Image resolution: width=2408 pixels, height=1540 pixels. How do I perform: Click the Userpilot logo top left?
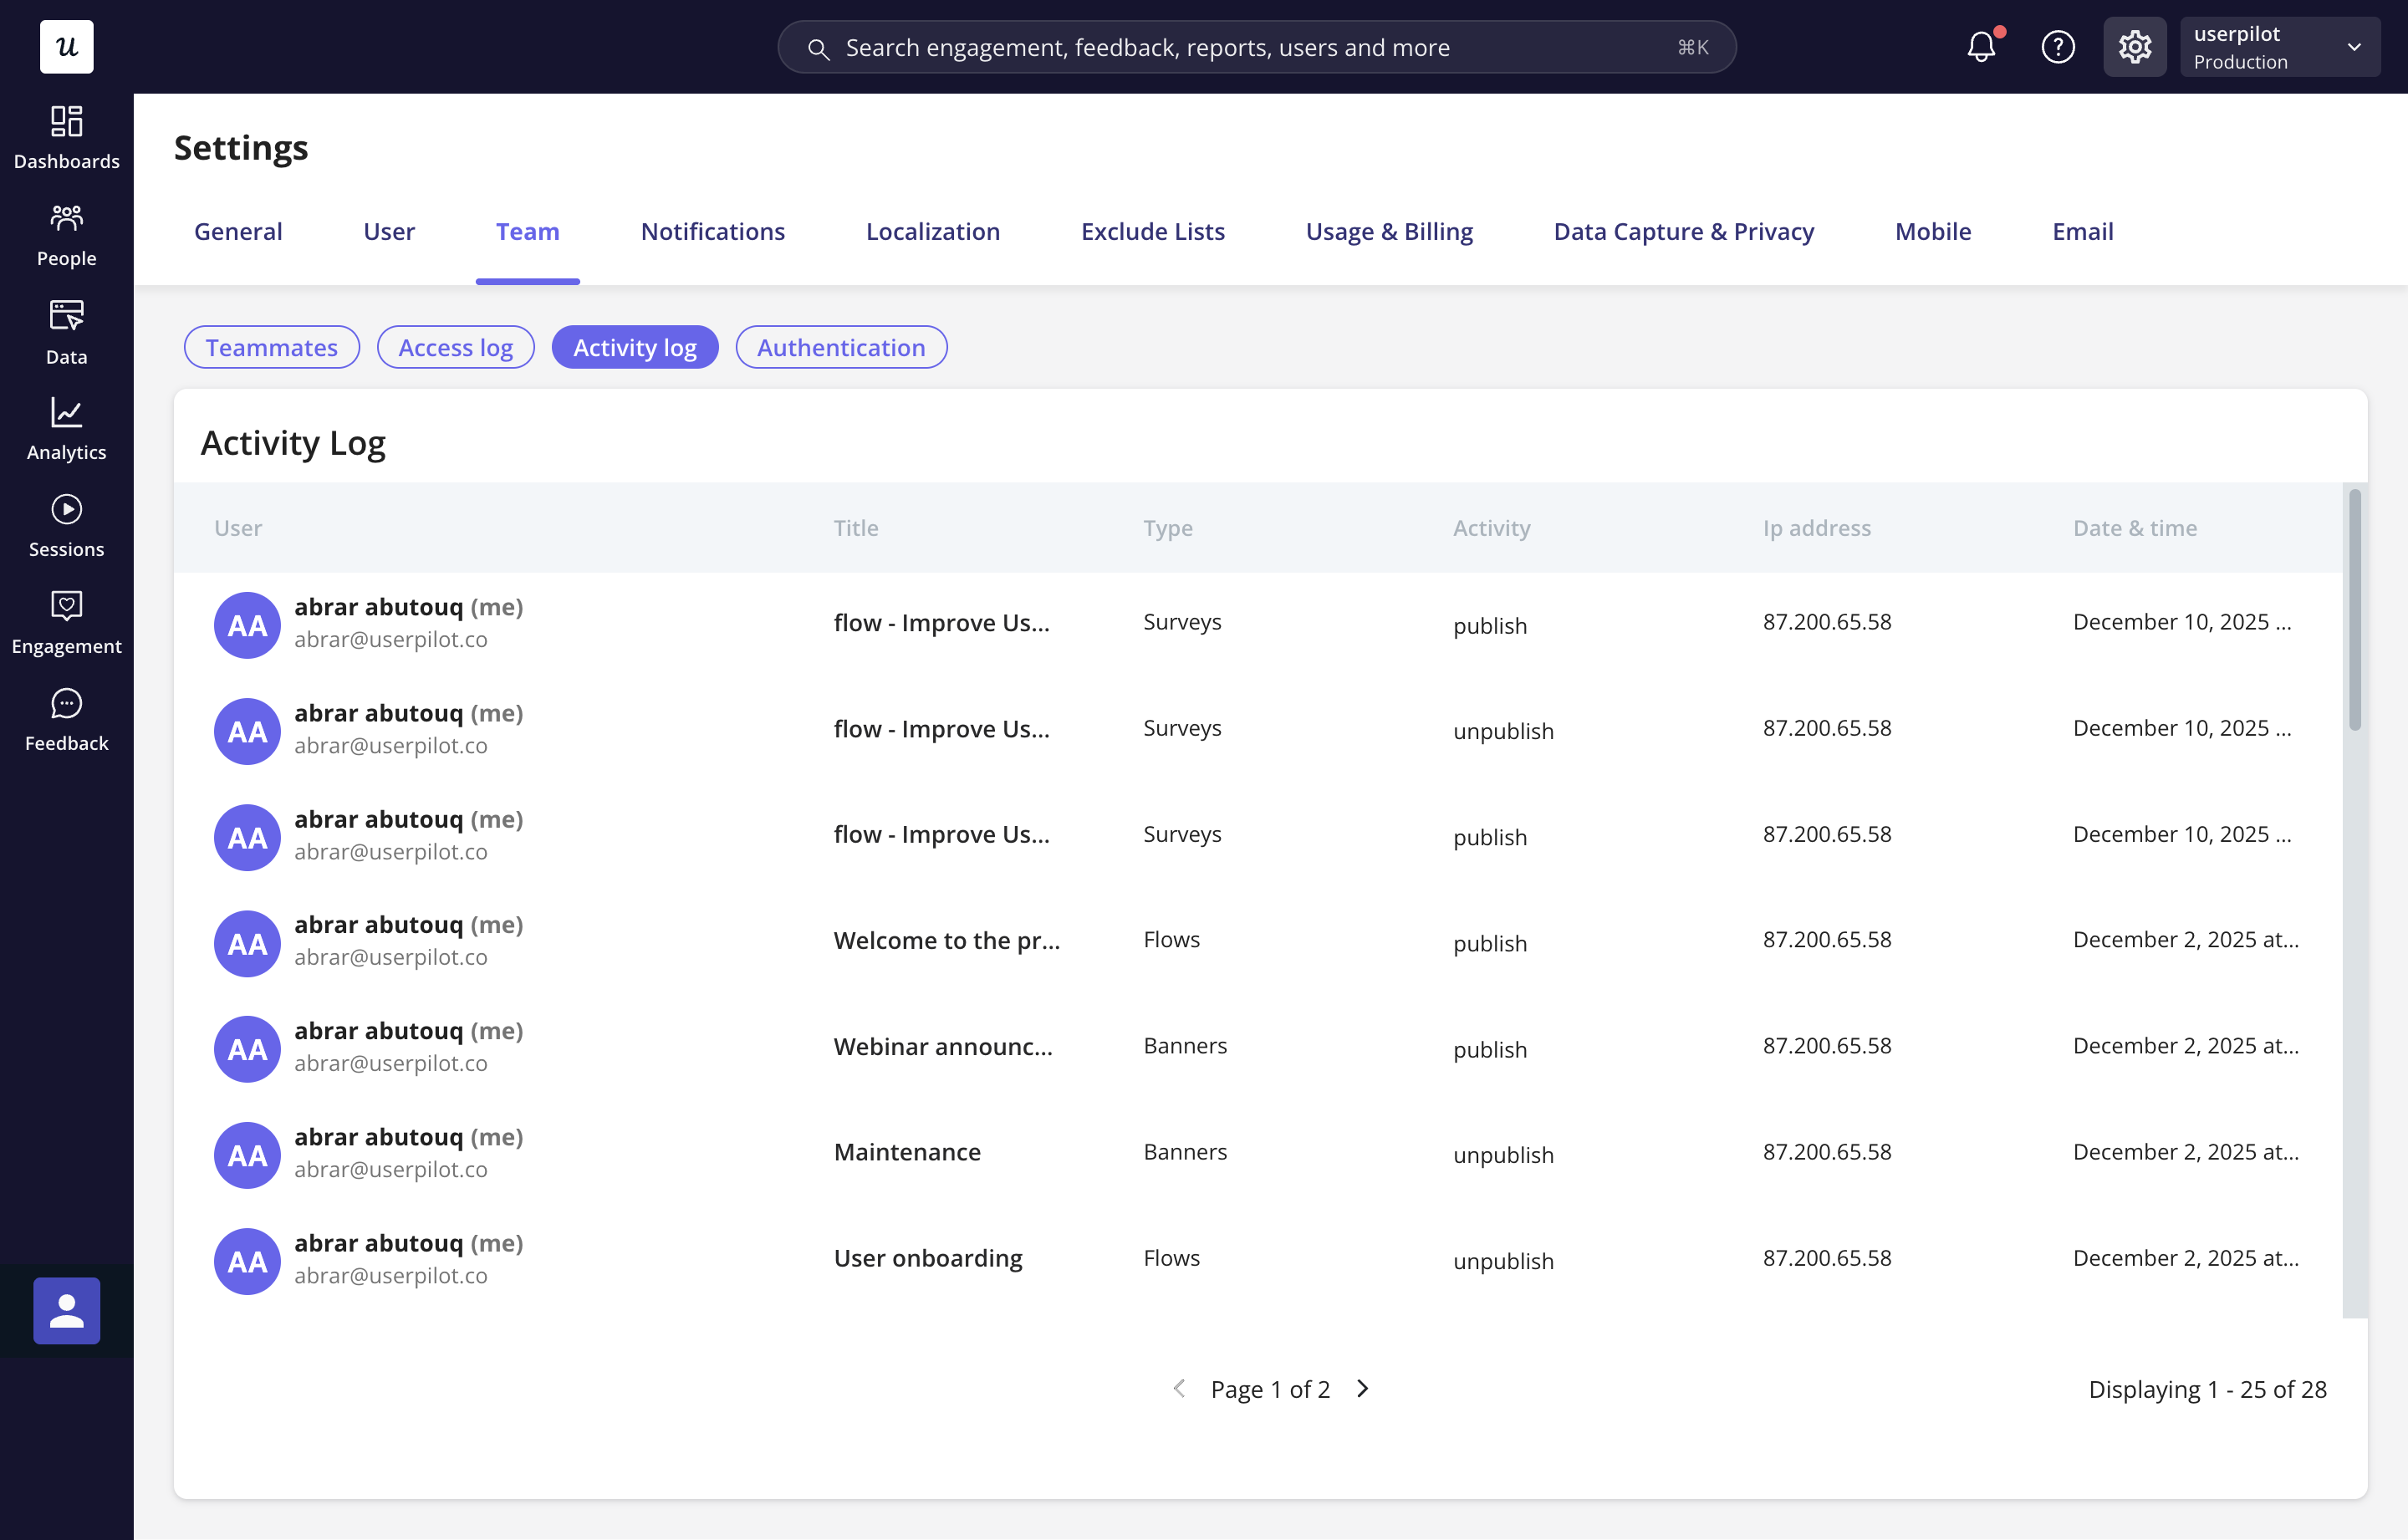tap(66, 47)
